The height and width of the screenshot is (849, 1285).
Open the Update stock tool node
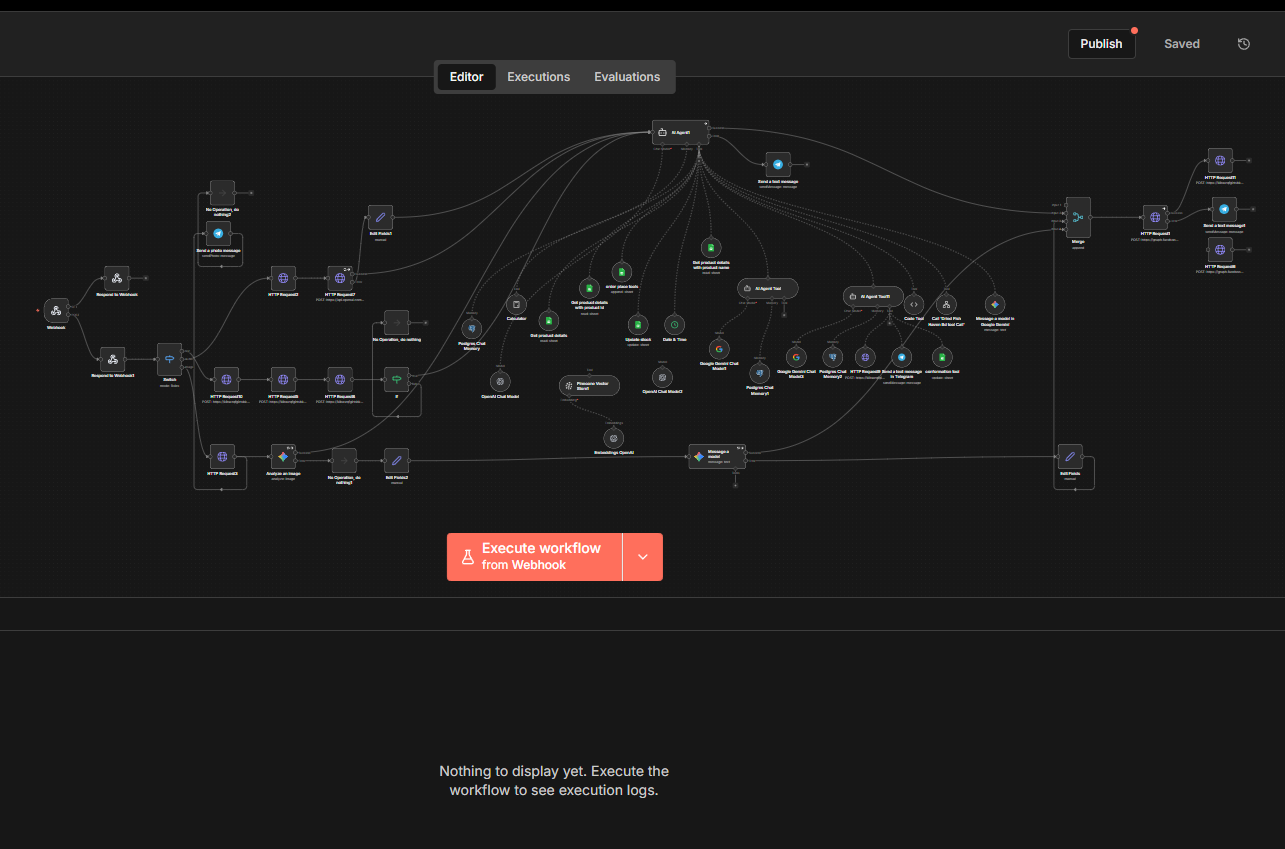coord(638,325)
